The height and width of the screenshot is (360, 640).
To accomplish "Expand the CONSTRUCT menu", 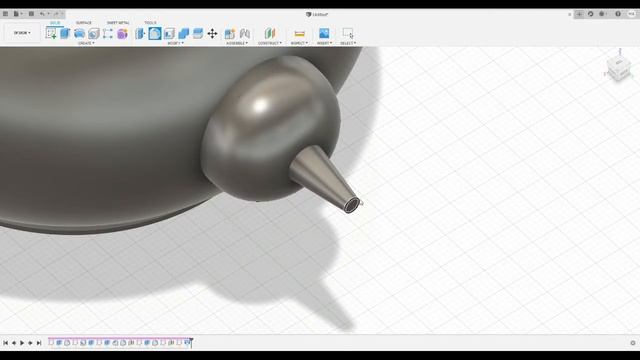I will click(x=270, y=43).
